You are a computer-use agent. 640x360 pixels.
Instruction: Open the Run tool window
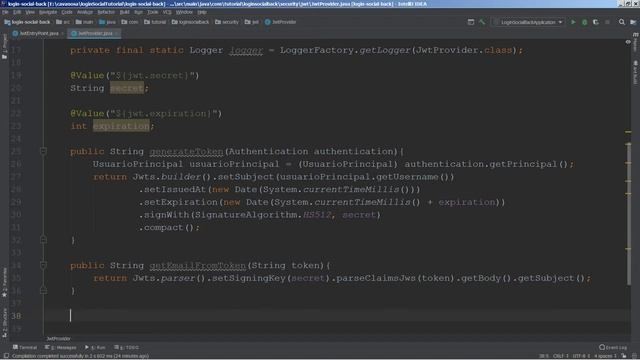pos(95,347)
